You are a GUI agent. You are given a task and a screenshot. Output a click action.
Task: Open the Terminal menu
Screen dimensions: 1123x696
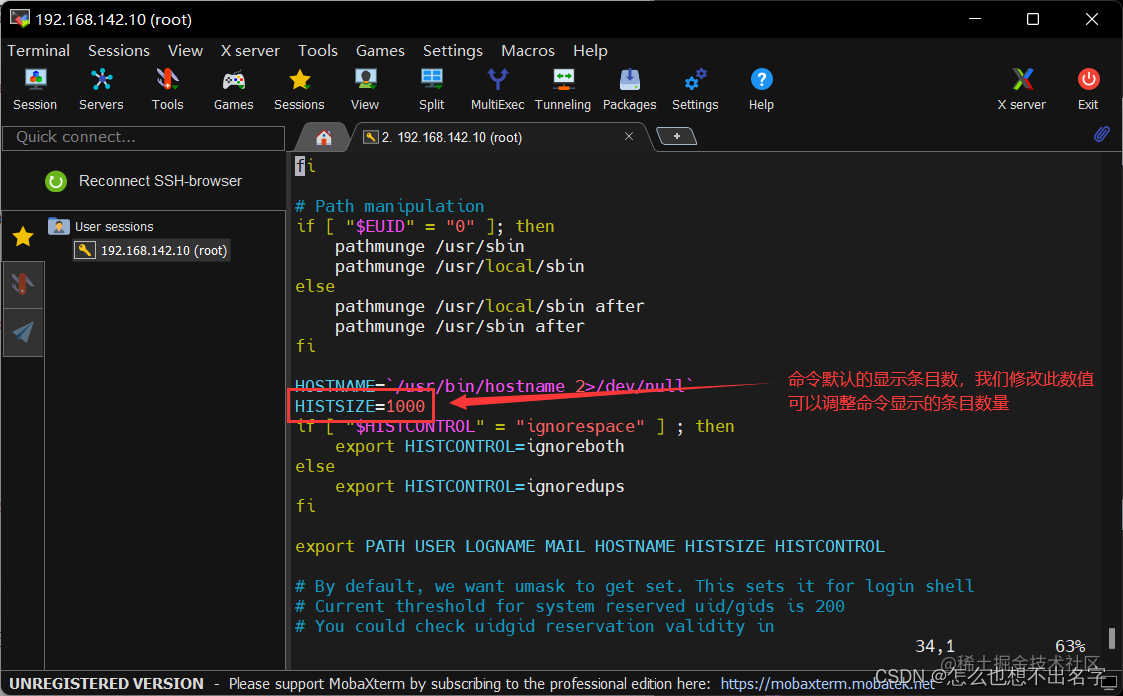(39, 51)
